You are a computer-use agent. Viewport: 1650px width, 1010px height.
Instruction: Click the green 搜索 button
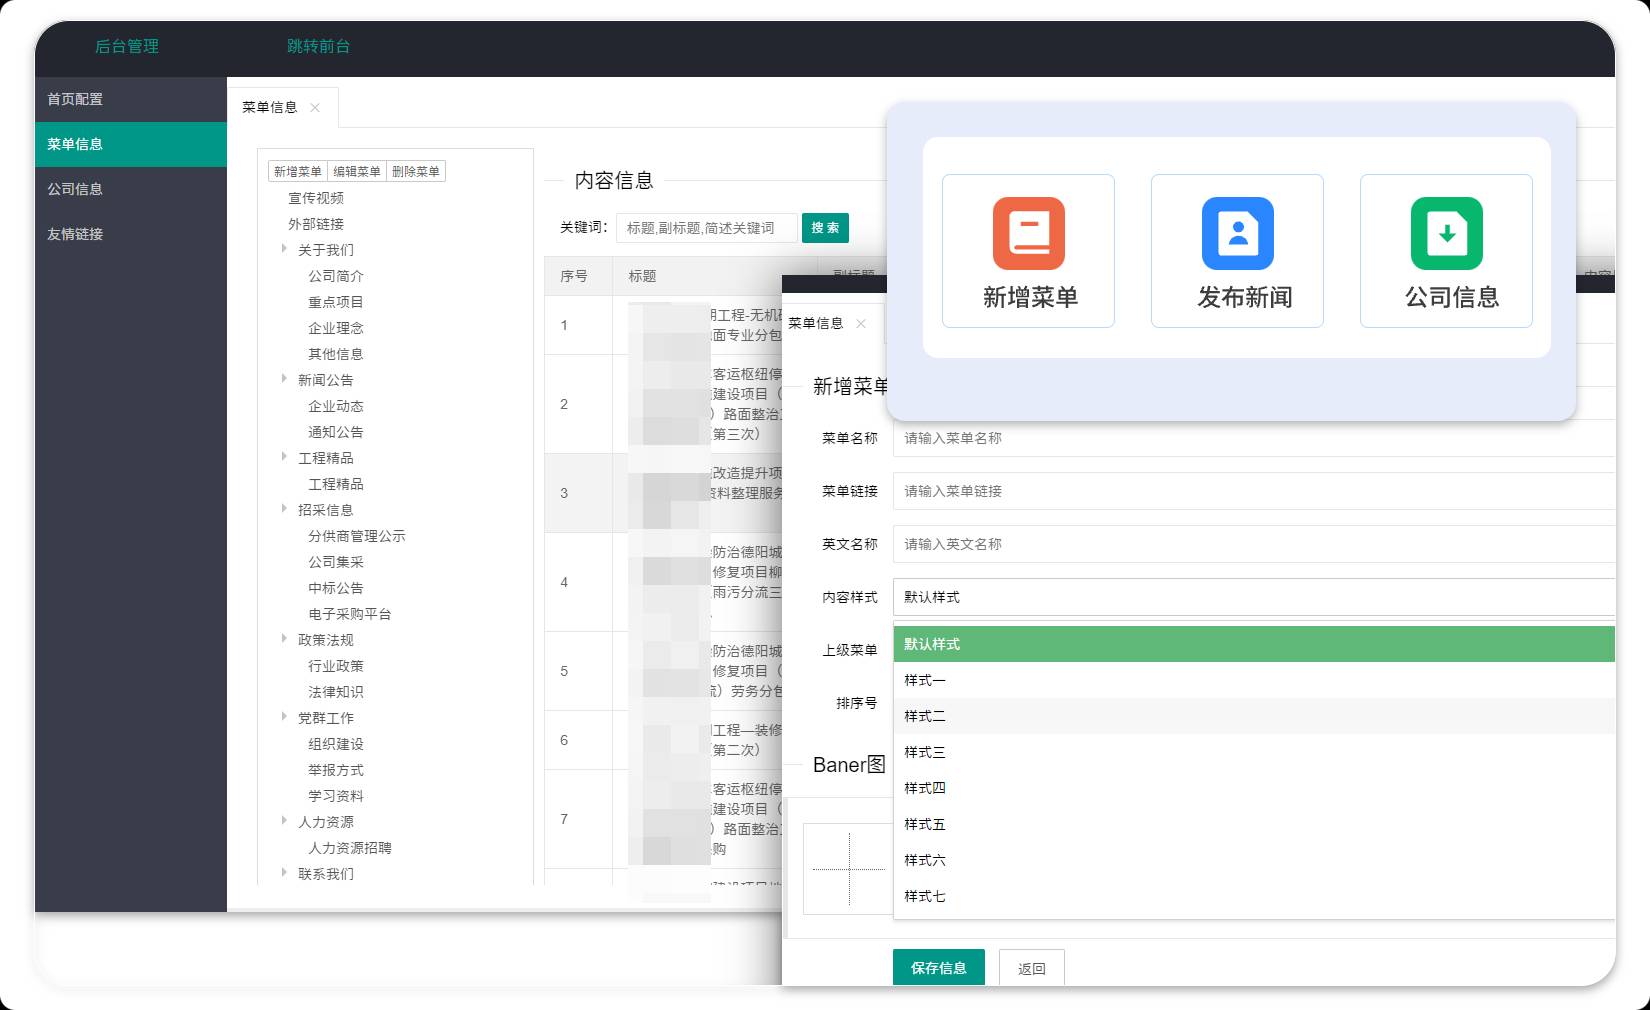(x=825, y=228)
